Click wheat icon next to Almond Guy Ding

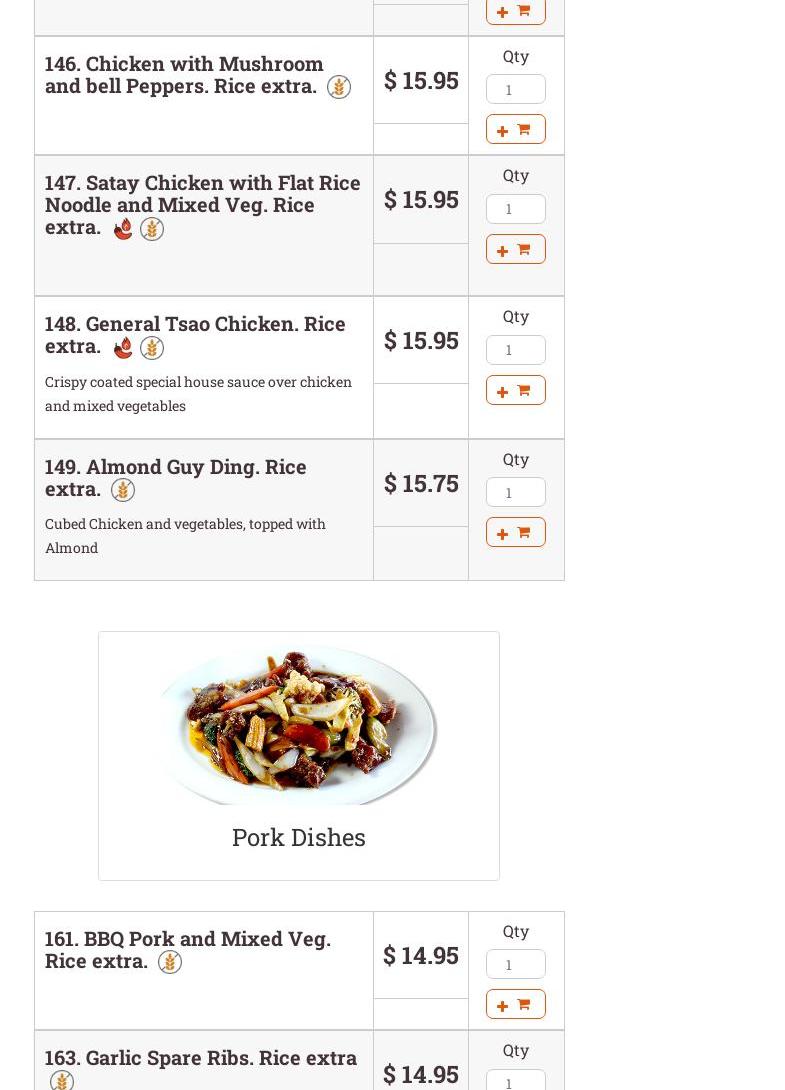point(123,490)
